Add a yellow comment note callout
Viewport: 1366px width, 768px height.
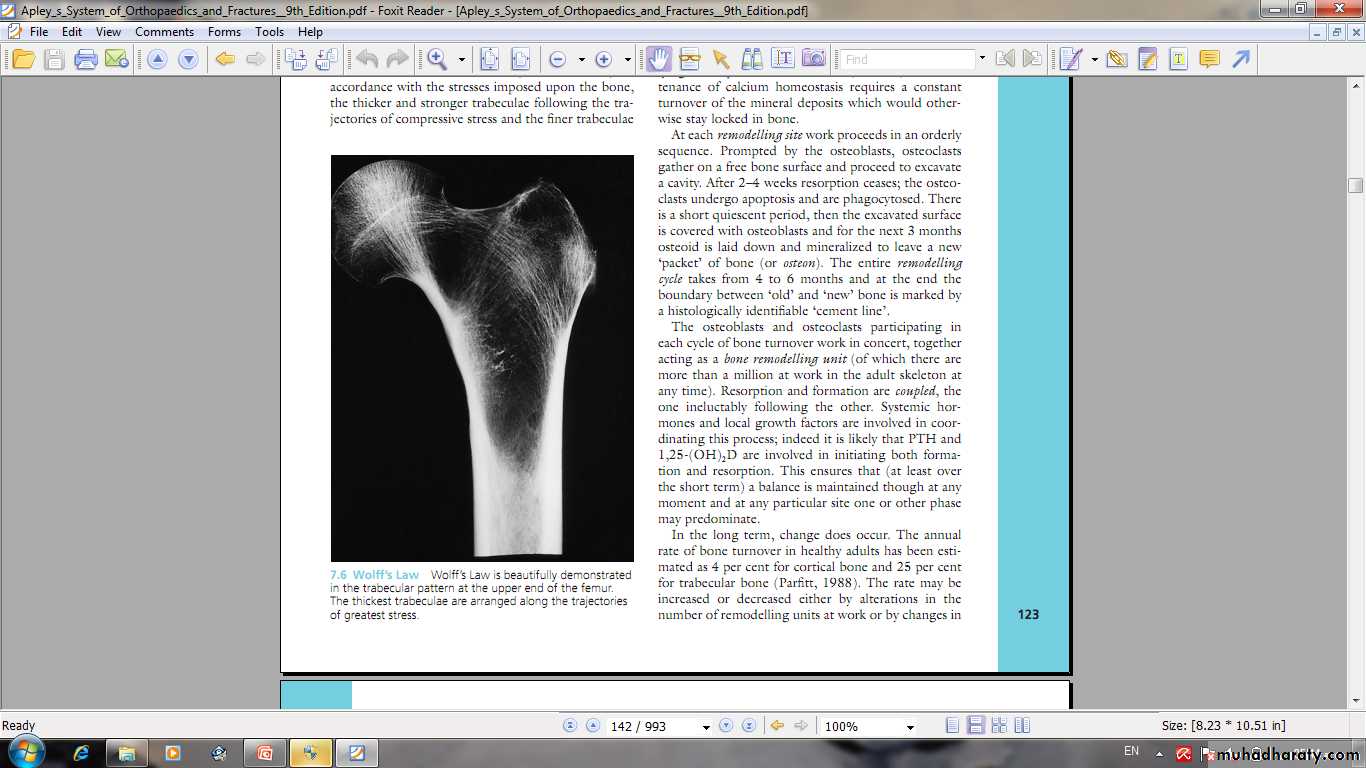click(1209, 60)
